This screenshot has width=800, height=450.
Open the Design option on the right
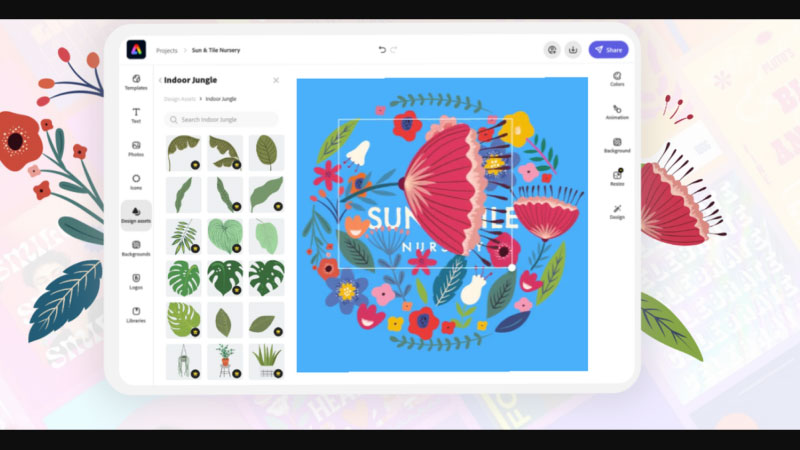[617, 210]
